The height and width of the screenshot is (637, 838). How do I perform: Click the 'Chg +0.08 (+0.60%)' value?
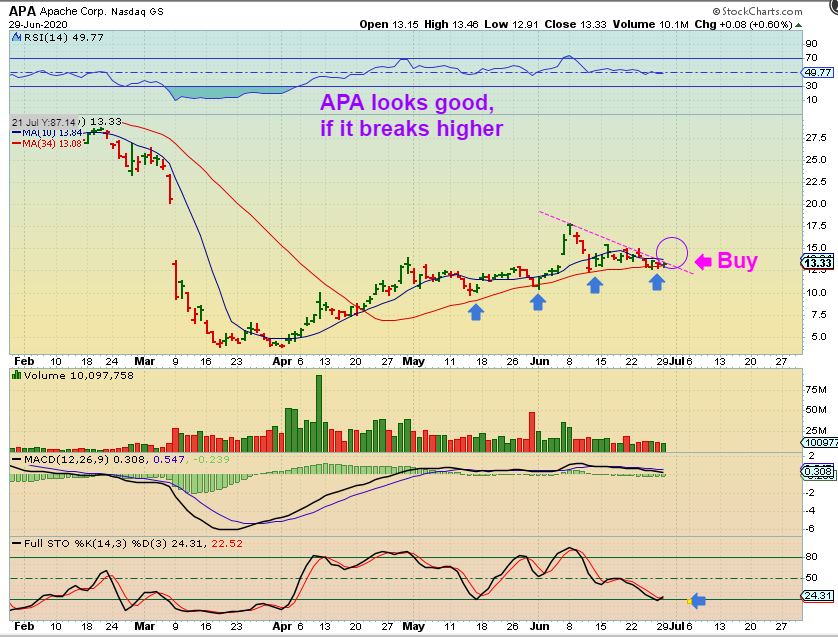coord(743,25)
